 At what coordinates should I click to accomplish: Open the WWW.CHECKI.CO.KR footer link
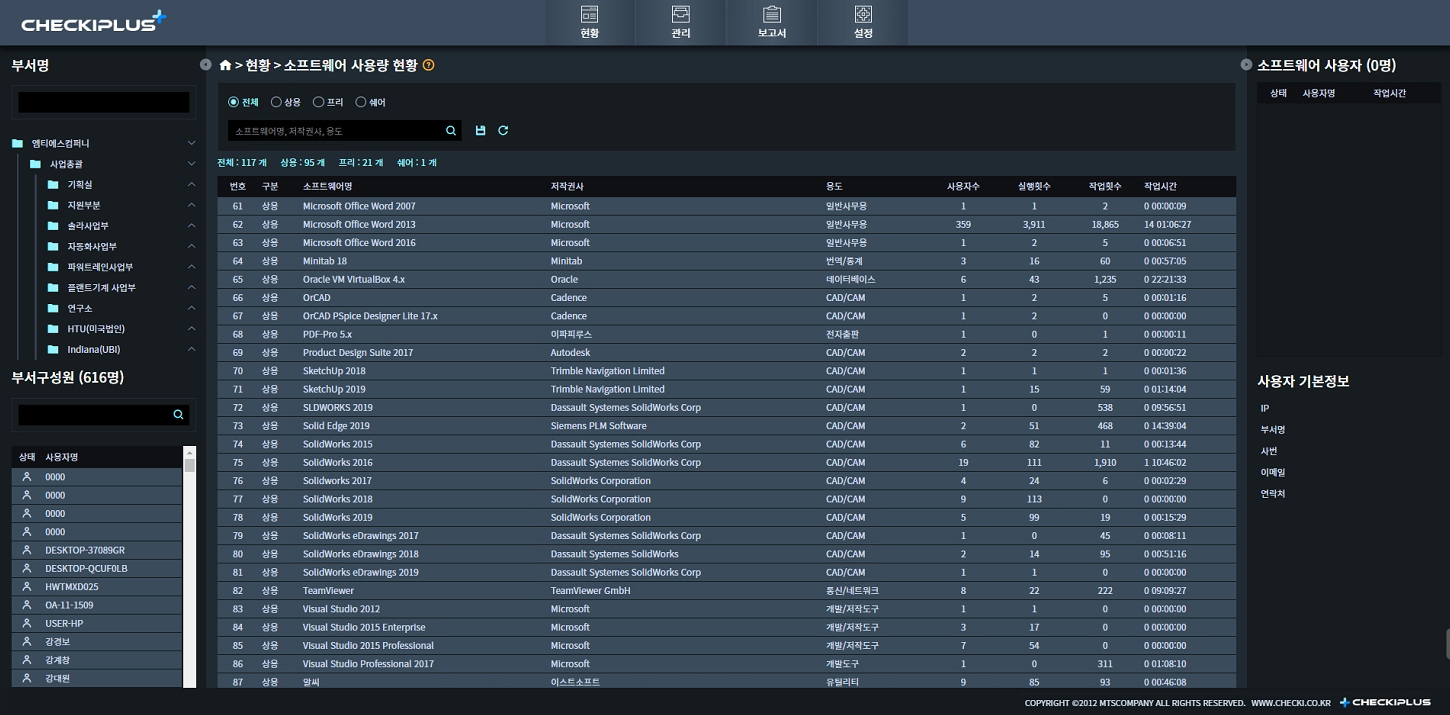click(x=1291, y=703)
